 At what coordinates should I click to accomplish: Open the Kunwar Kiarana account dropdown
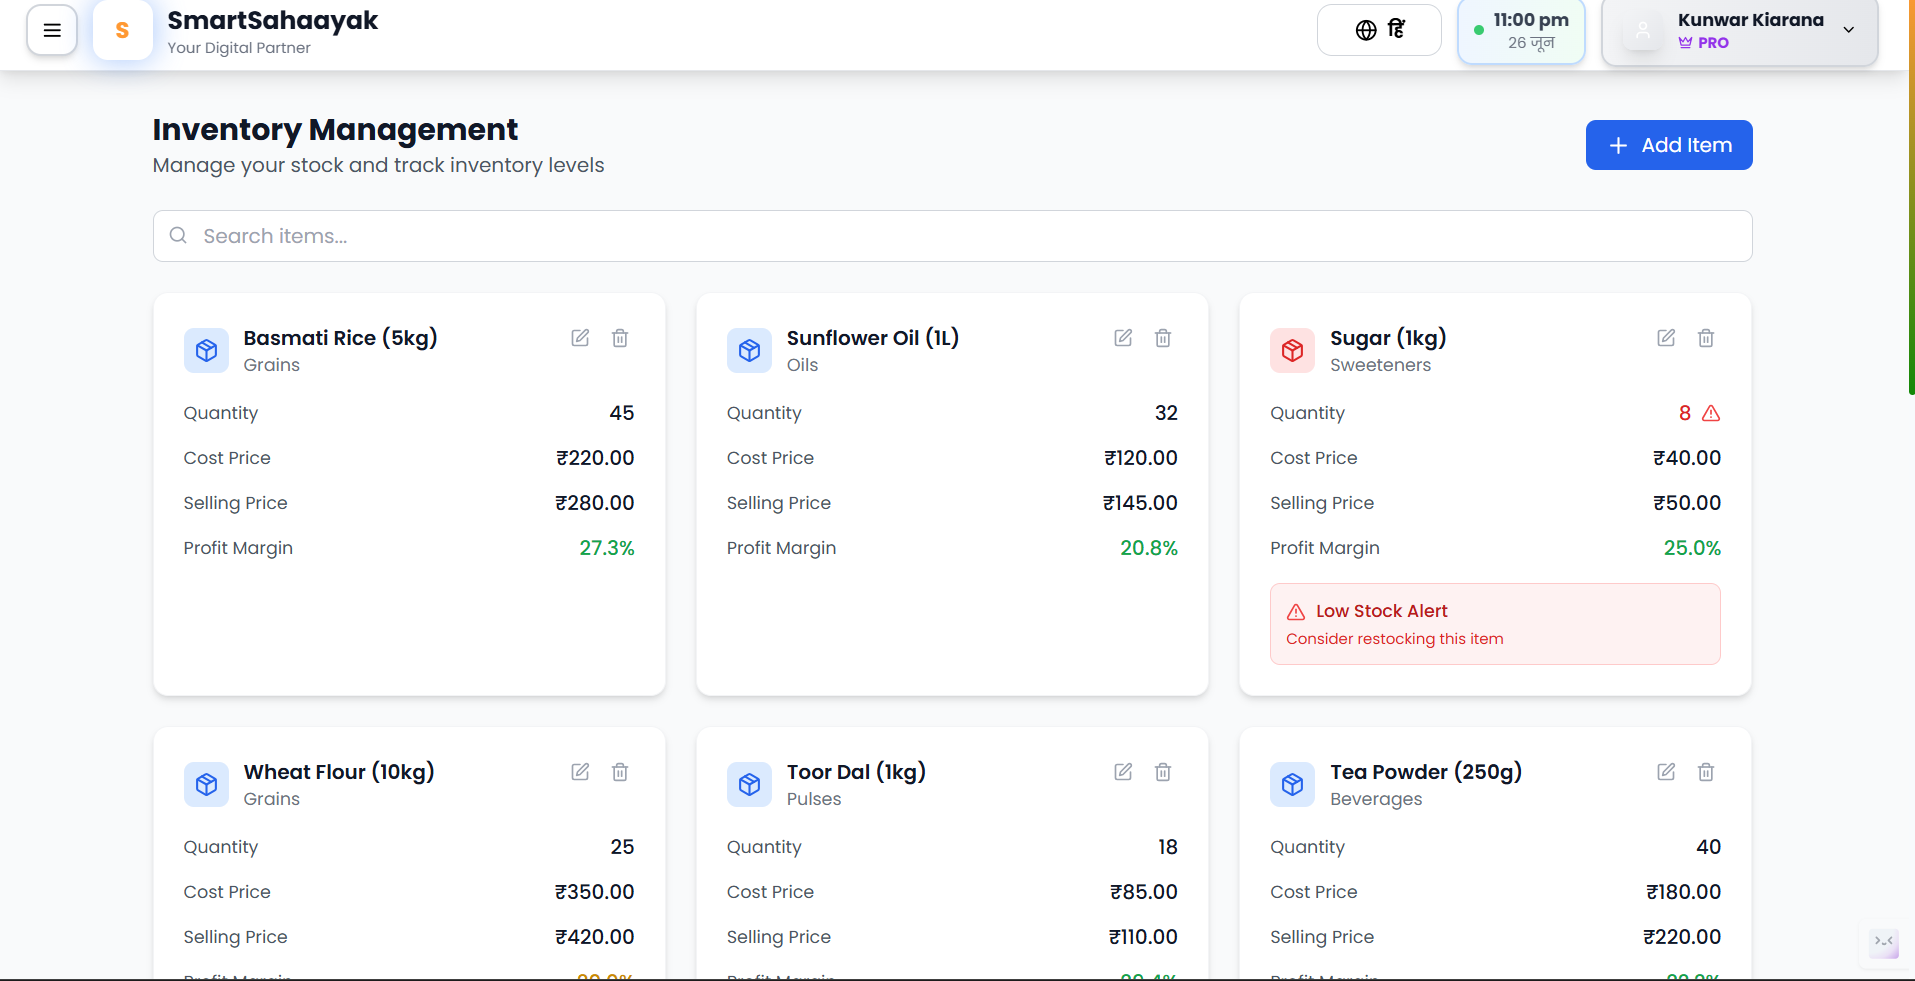(1740, 31)
